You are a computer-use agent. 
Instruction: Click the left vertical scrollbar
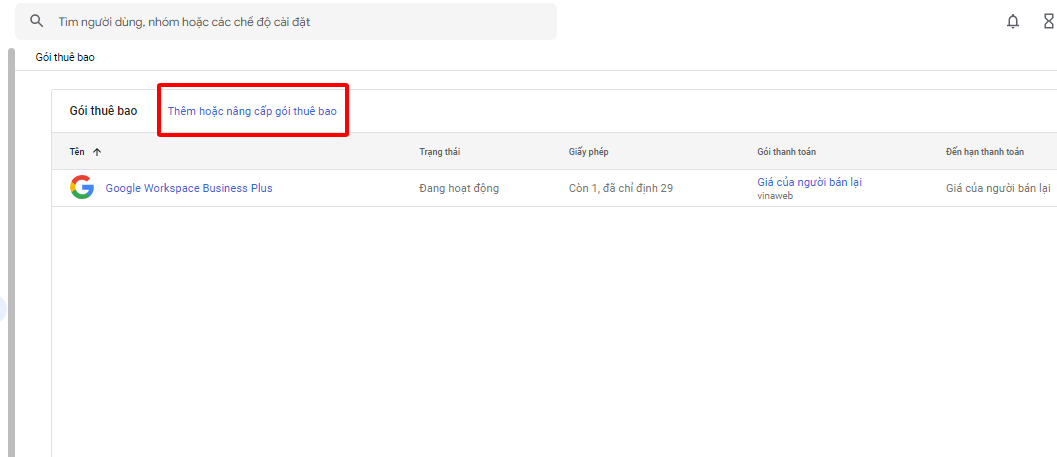tap(11, 250)
